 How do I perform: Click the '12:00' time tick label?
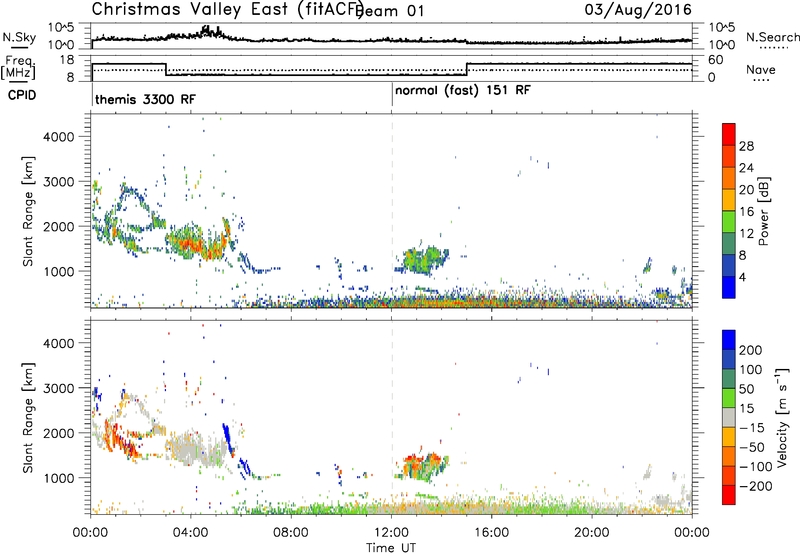(391, 533)
